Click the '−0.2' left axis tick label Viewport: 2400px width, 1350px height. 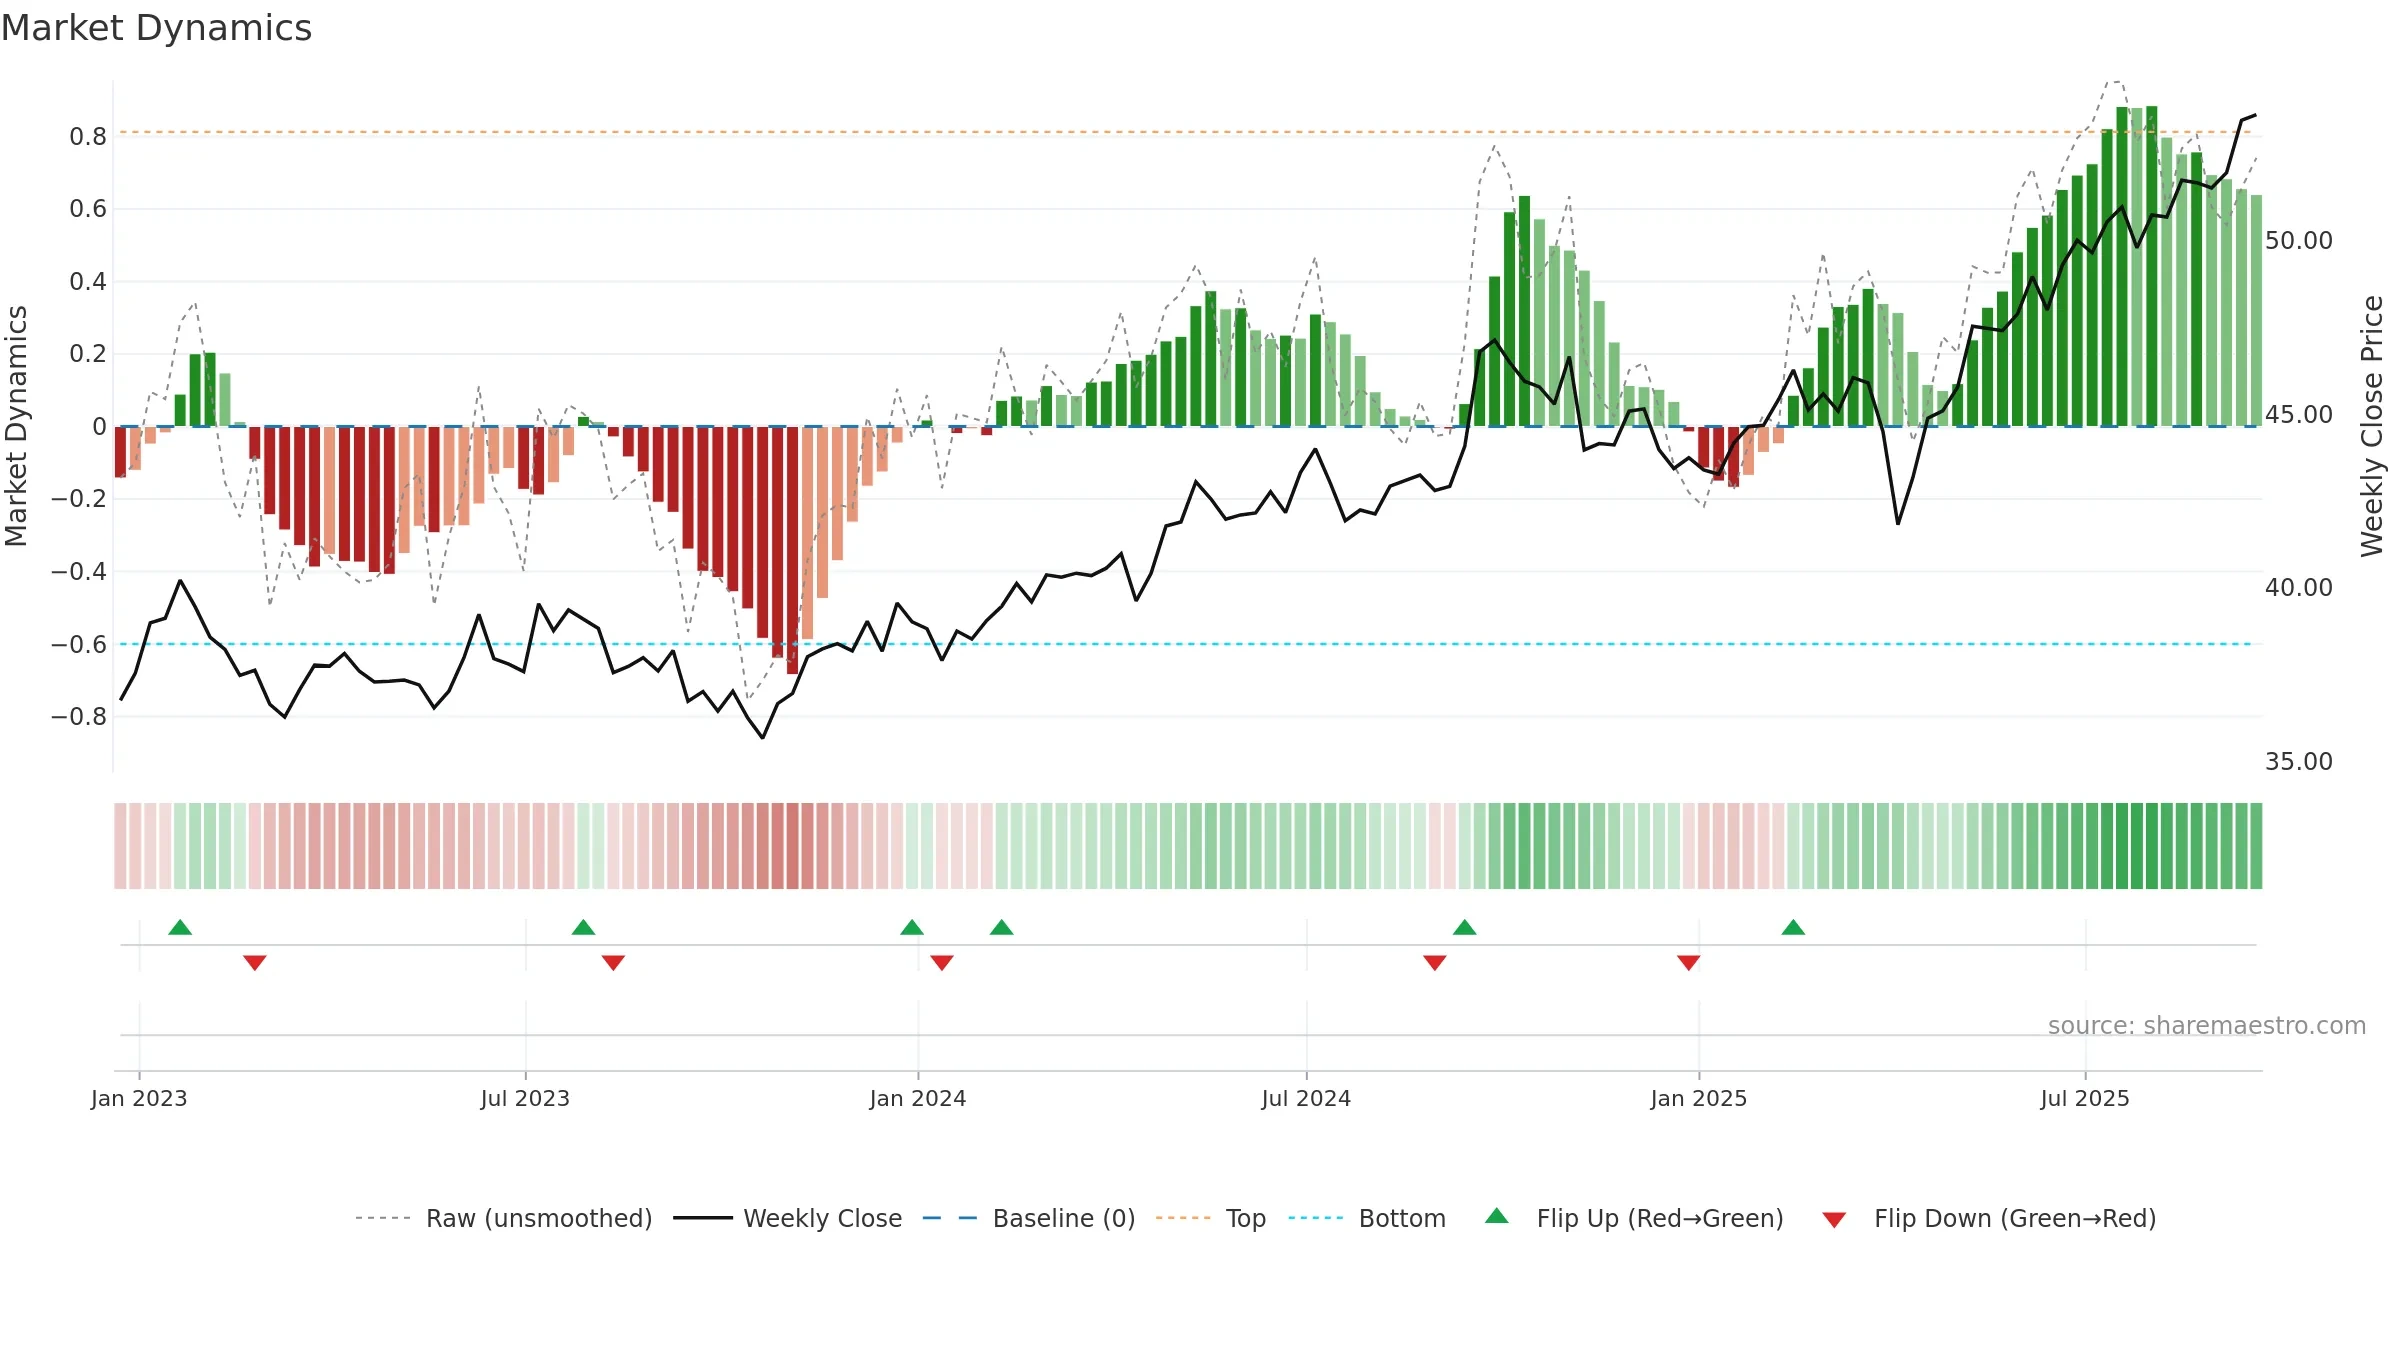[79, 499]
